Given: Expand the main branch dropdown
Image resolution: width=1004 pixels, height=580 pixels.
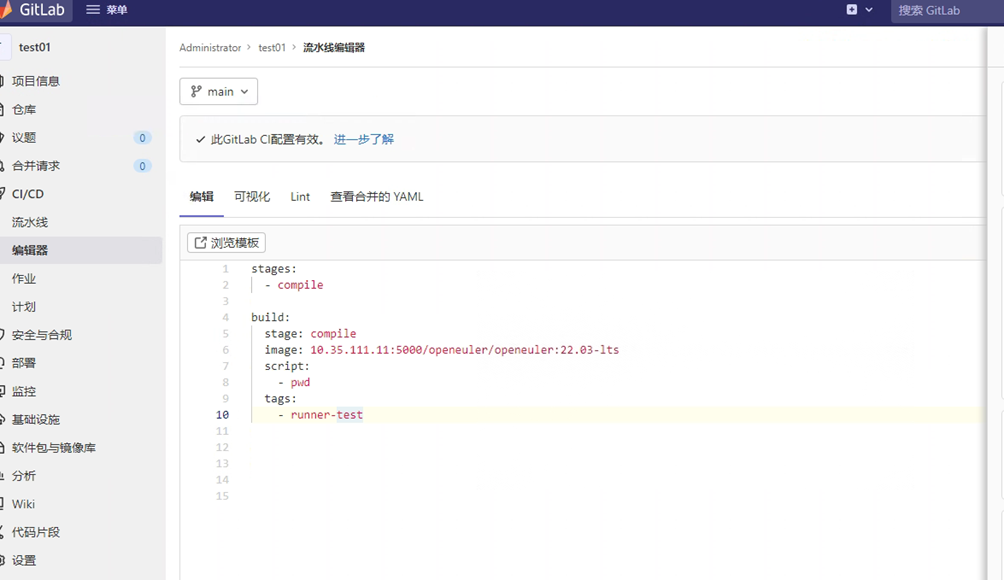Looking at the screenshot, I should pyautogui.click(x=218, y=91).
